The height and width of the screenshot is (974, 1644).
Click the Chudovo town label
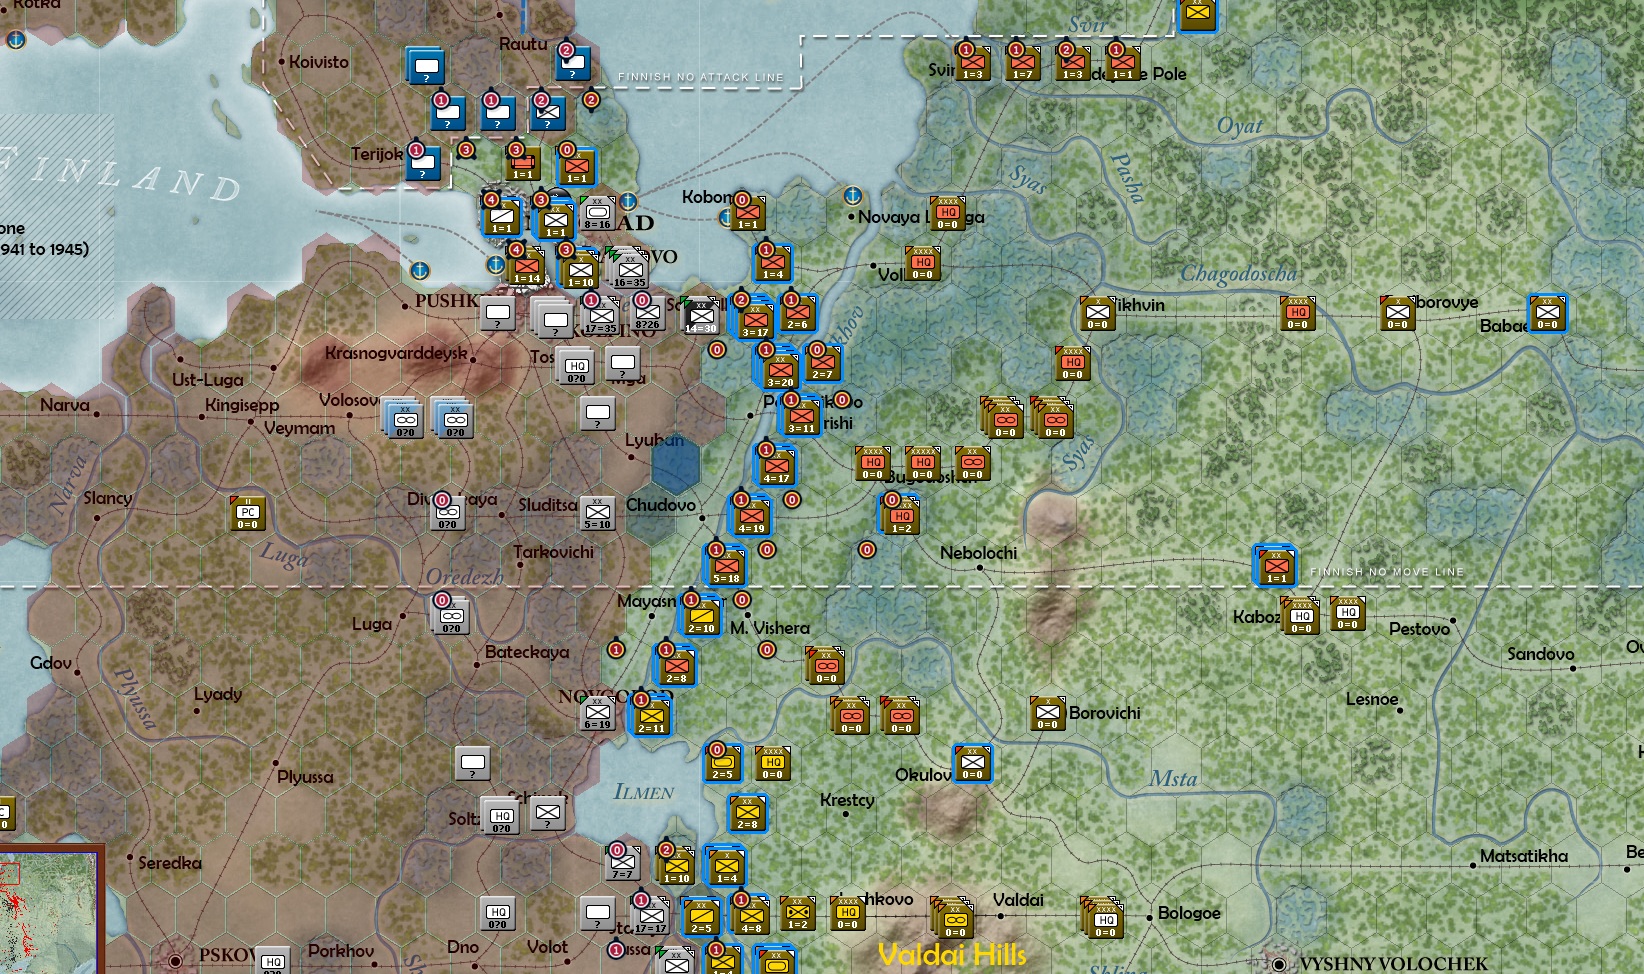tap(660, 505)
